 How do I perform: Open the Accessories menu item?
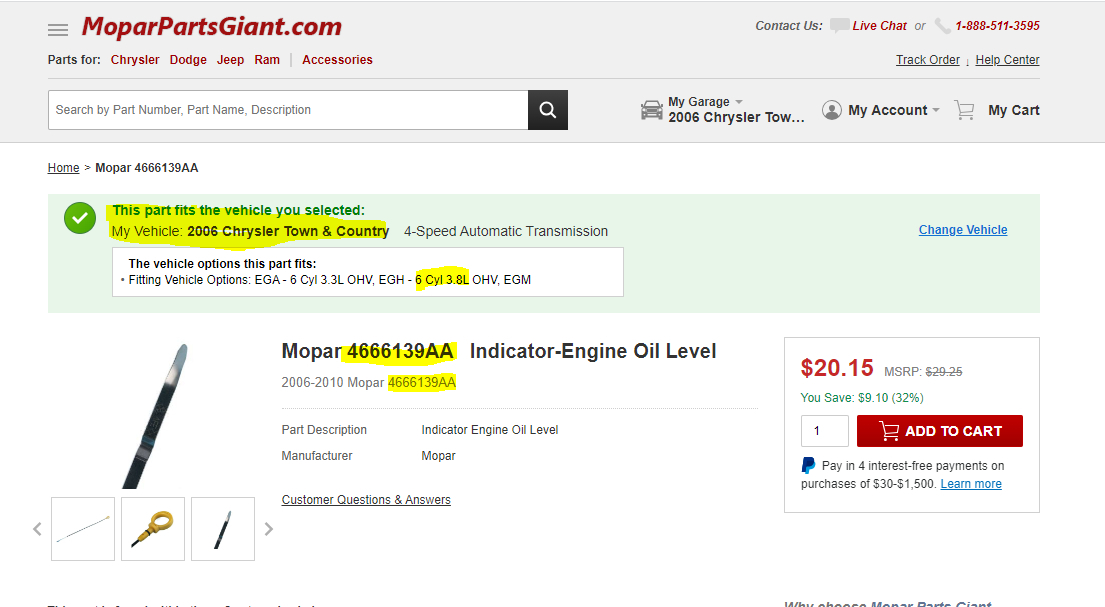tap(337, 60)
